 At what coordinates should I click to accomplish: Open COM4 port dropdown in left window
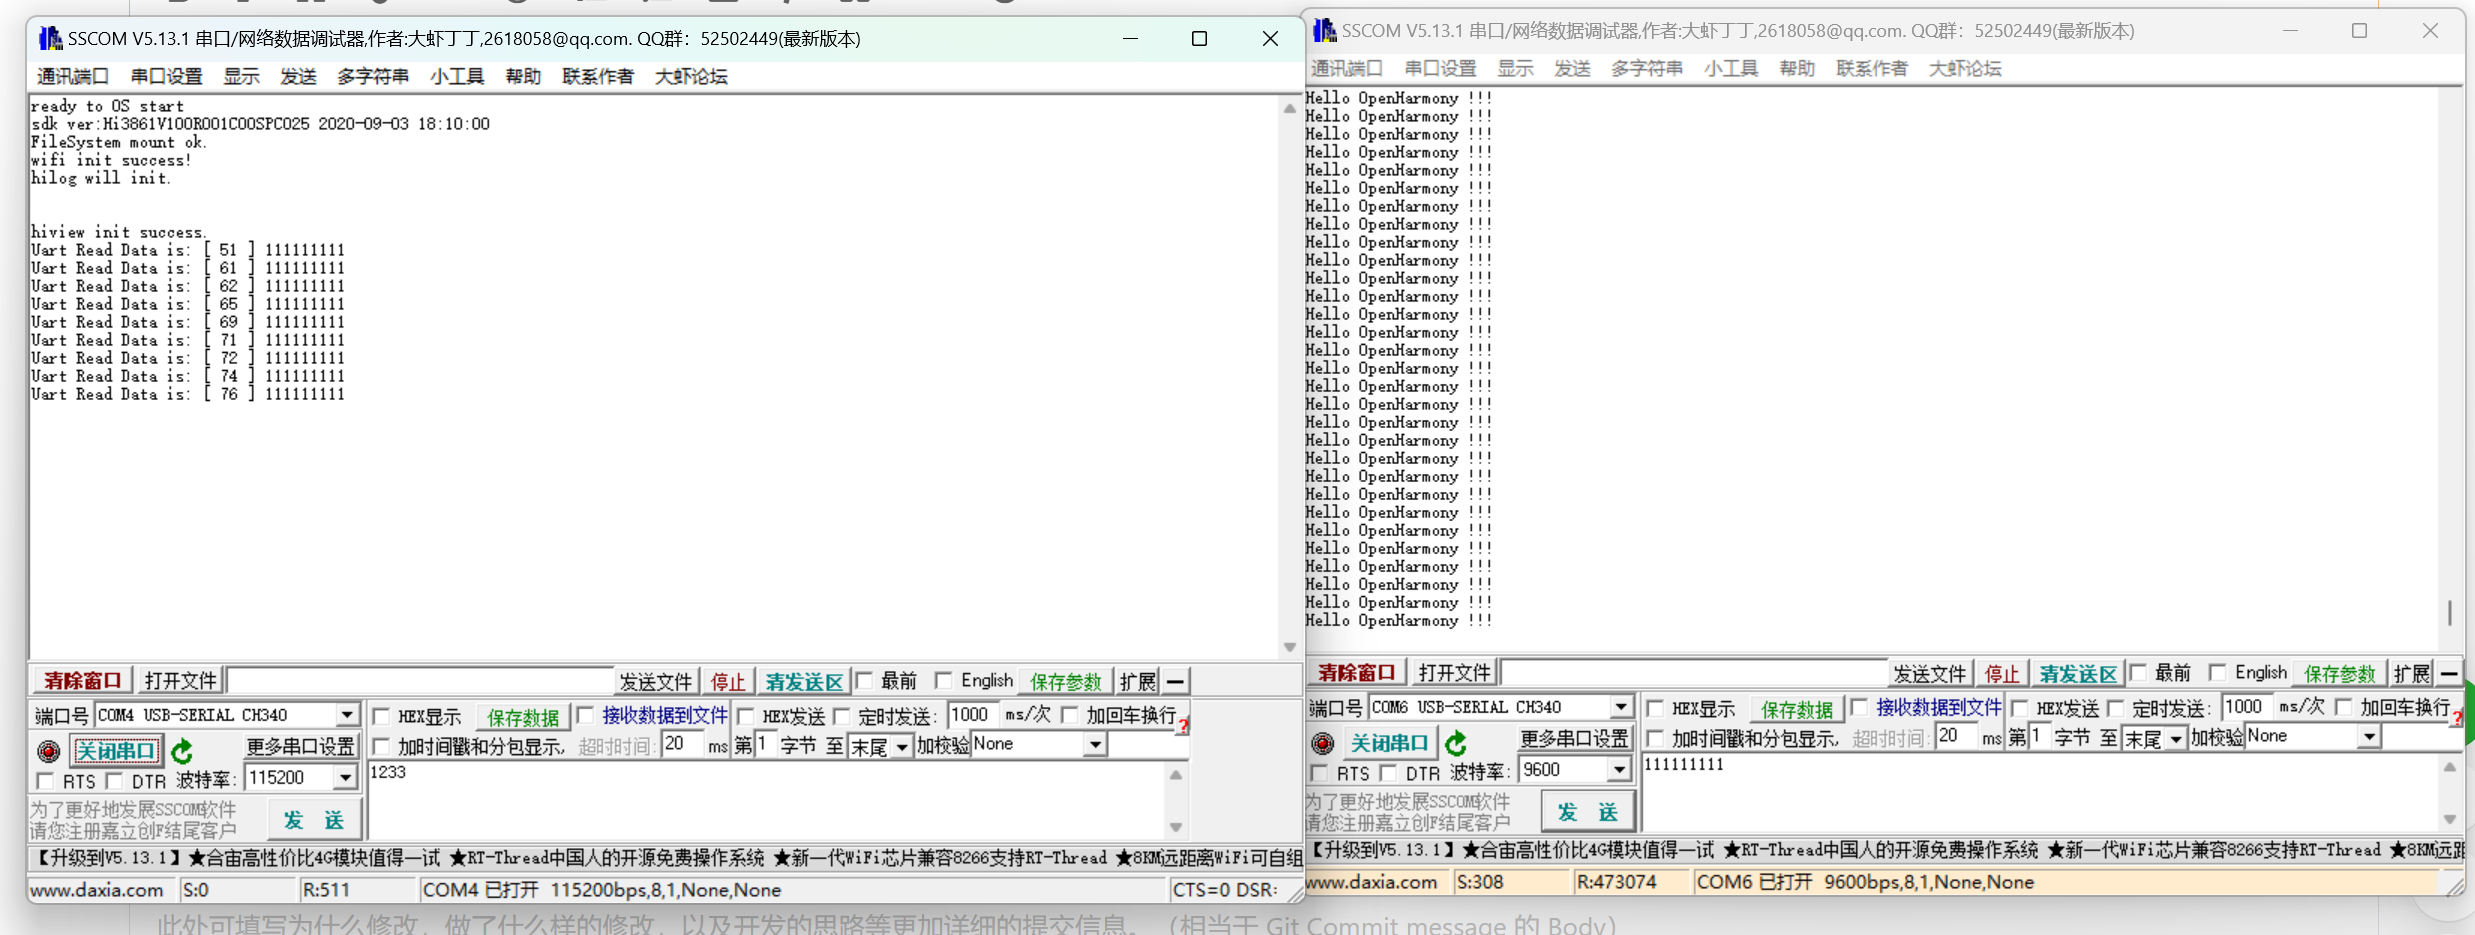[x=347, y=715]
